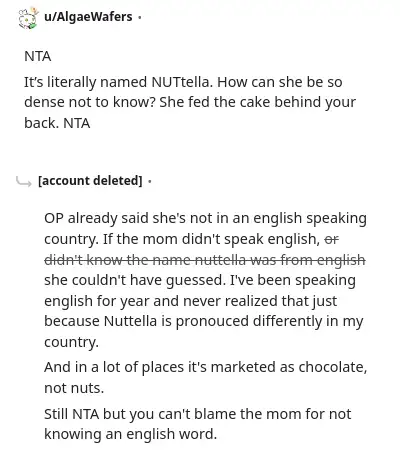The height and width of the screenshot is (470, 400).
Task: Select the [account deleted] author label
Action: tap(90, 181)
